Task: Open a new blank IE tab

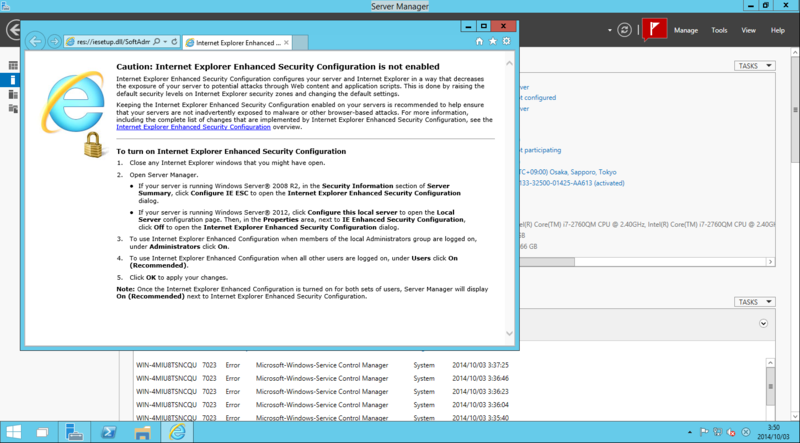Action: click(300, 43)
